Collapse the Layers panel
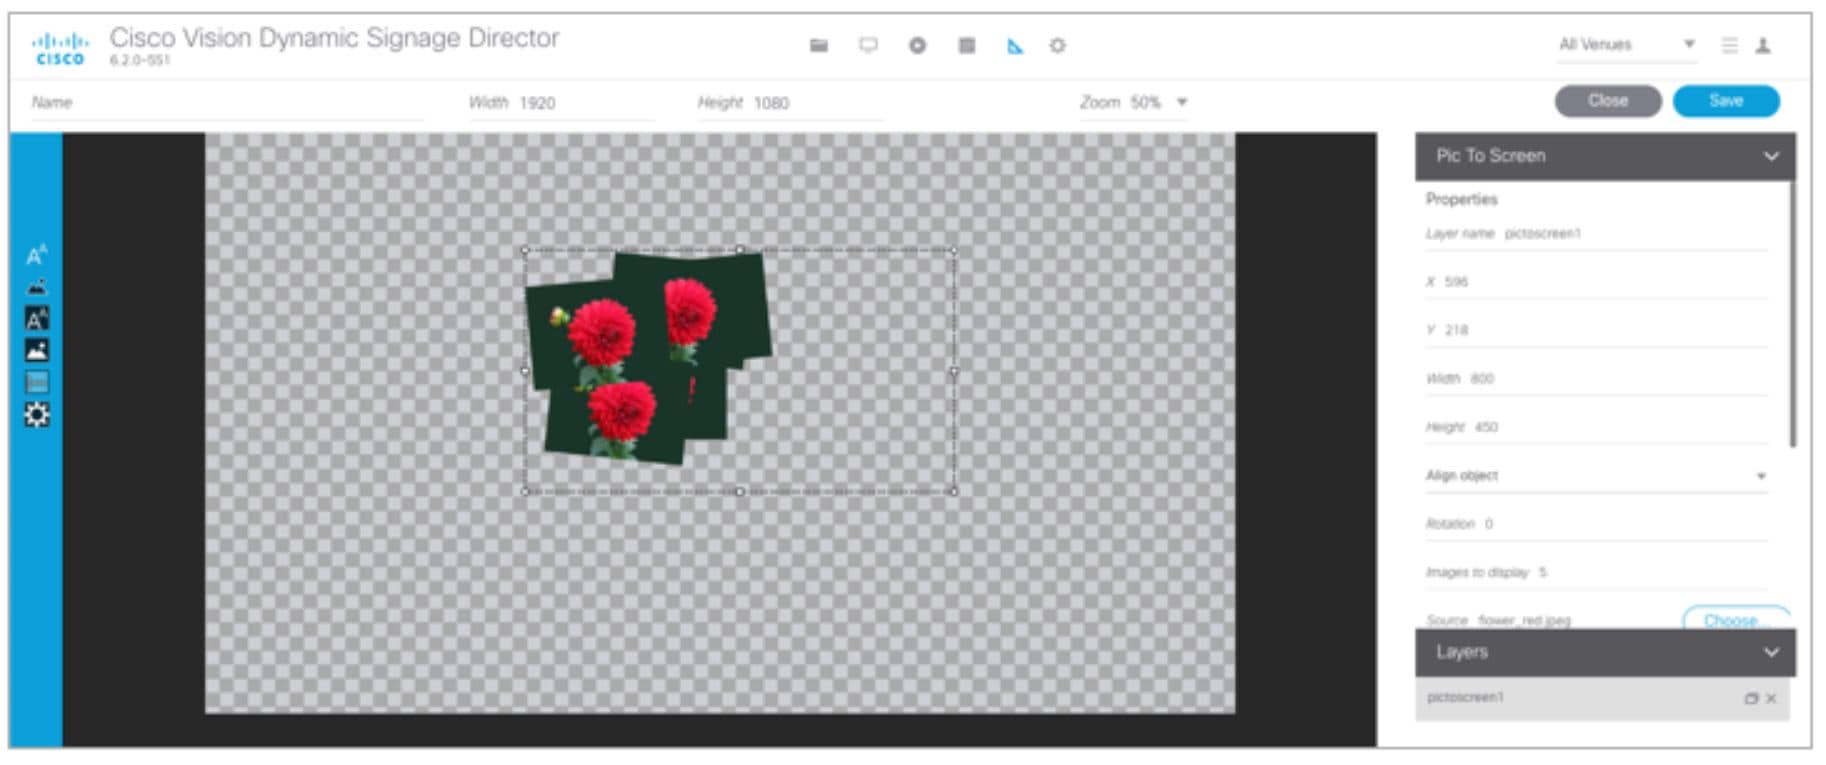 click(x=1771, y=652)
